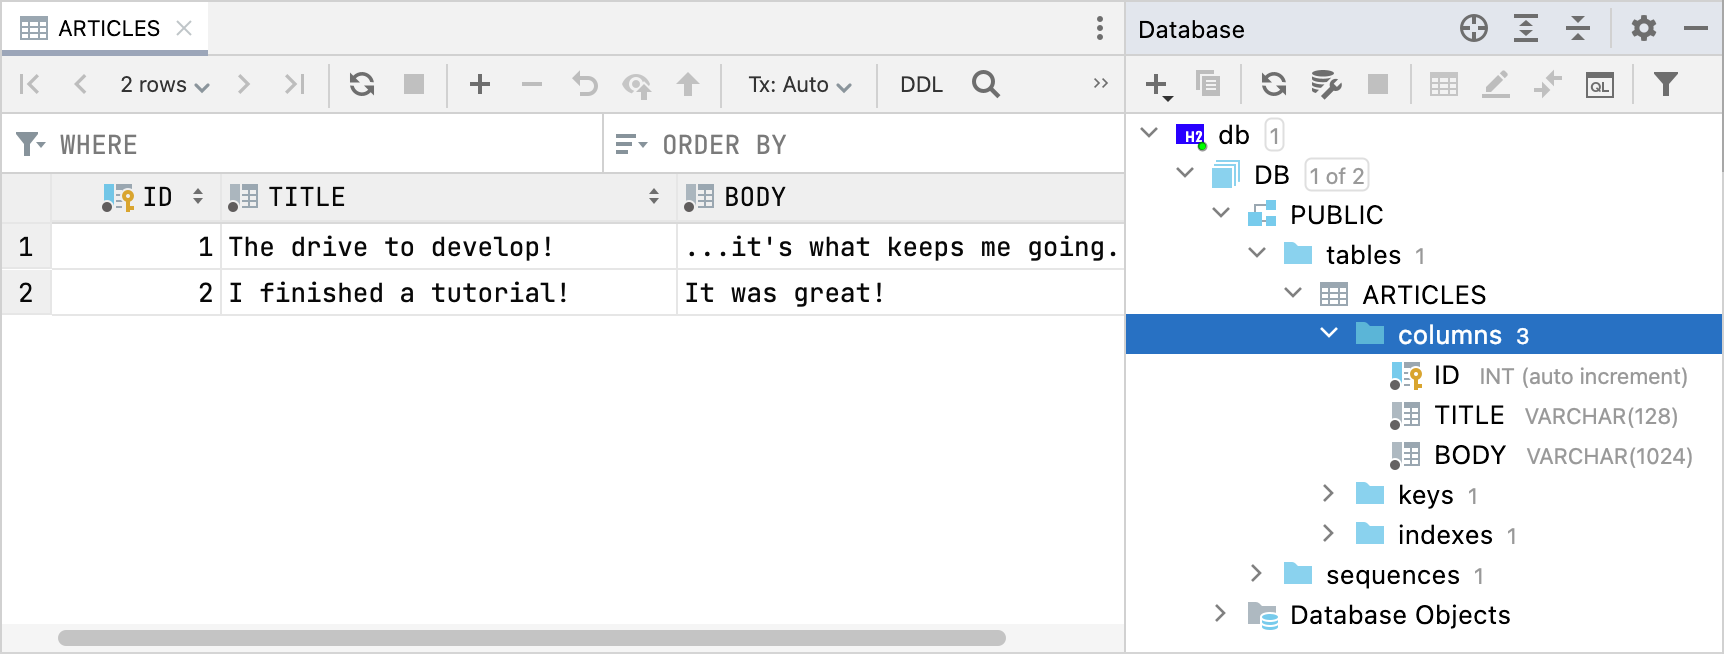This screenshot has width=1724, height=654.
Task: Click the filter funnel in Database panel
Action: [1665, 84]
